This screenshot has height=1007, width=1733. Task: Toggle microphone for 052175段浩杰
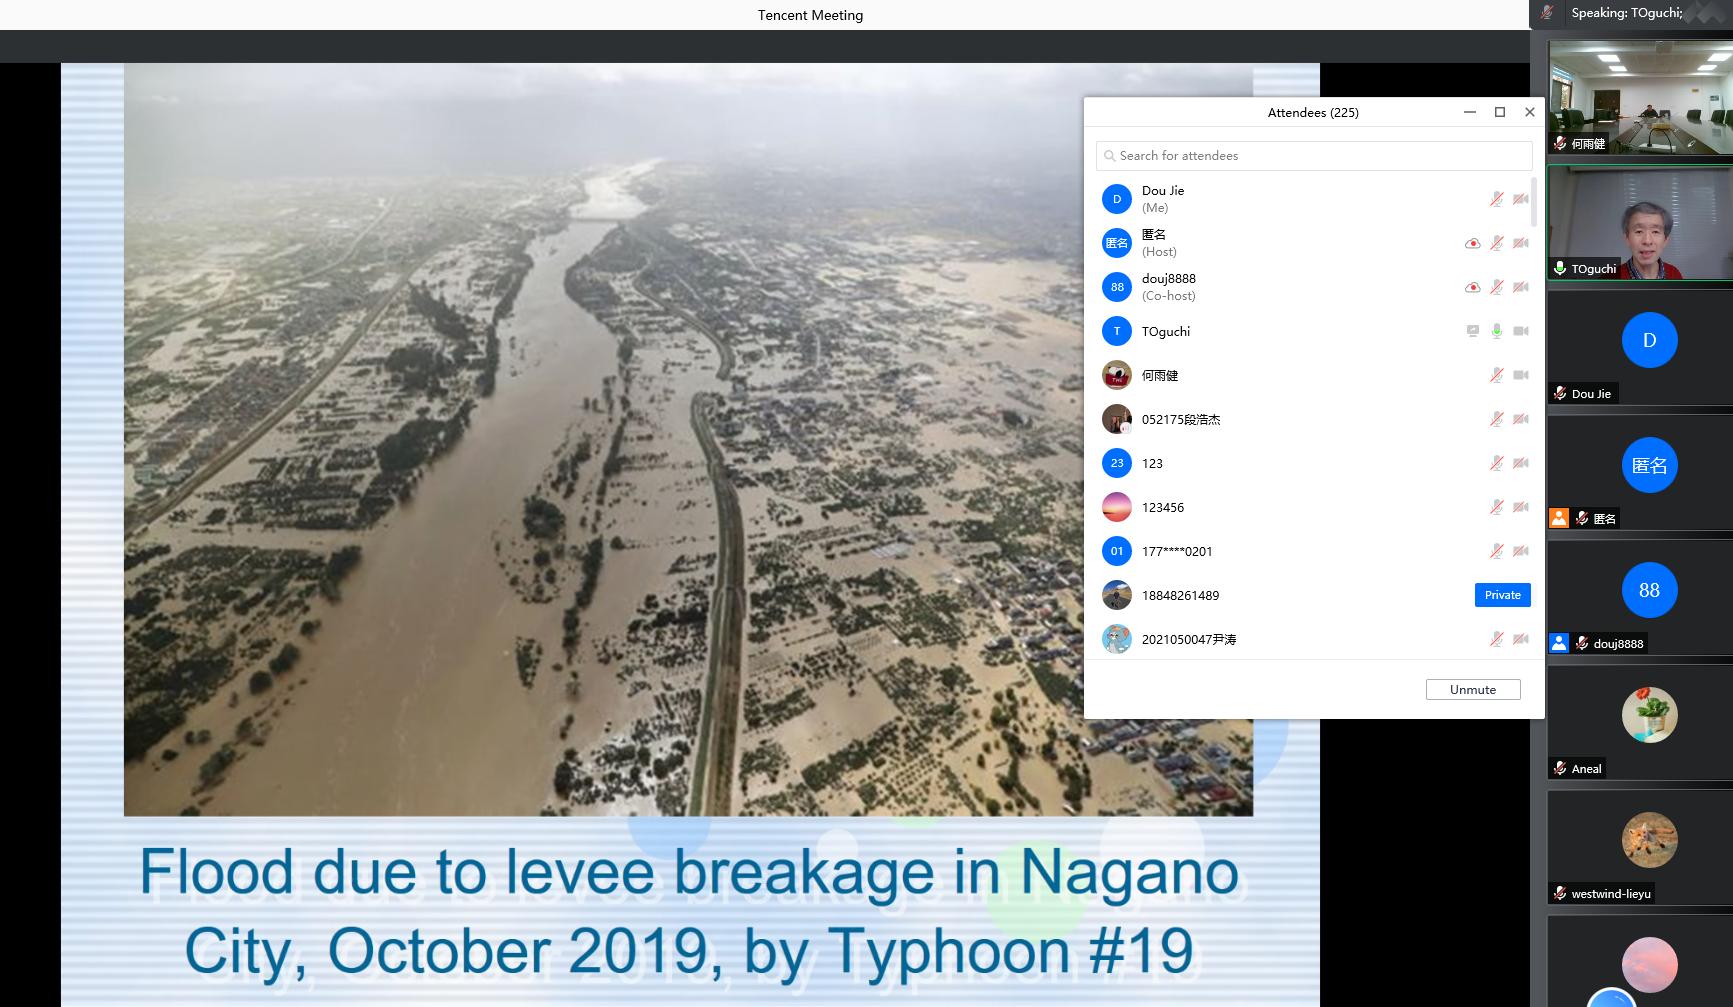pyautogui.click(x=1496, y=419)
